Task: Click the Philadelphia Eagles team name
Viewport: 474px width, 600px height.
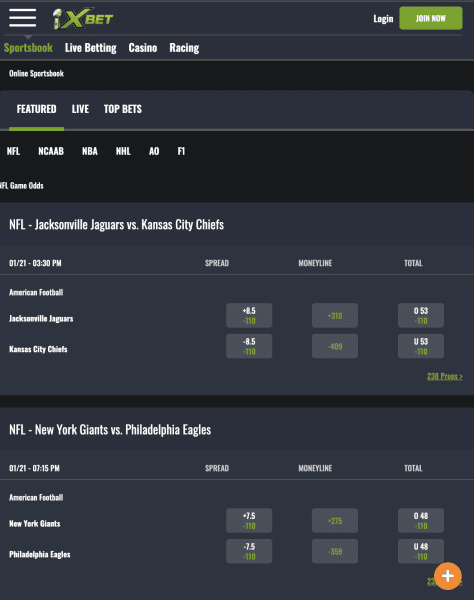Action: click(40, 554)
